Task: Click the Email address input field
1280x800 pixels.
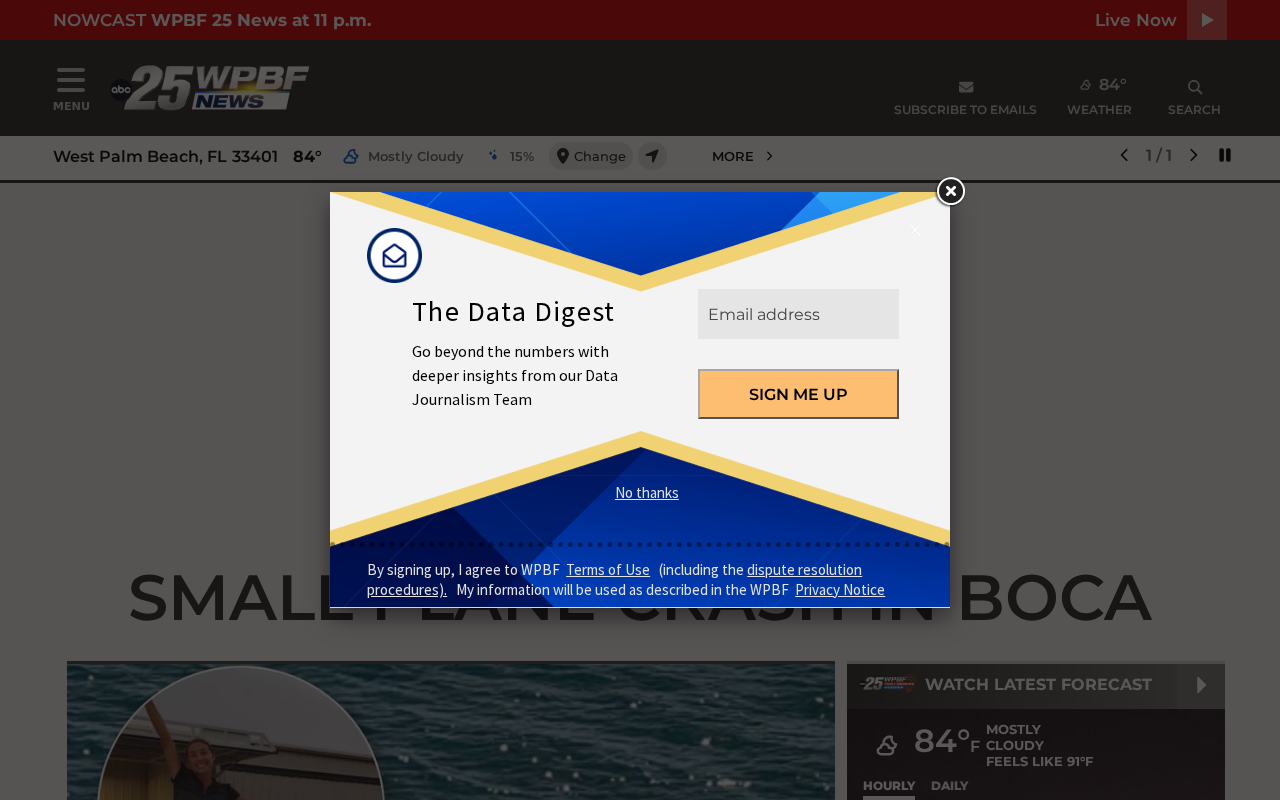Action: coord(798,314)
